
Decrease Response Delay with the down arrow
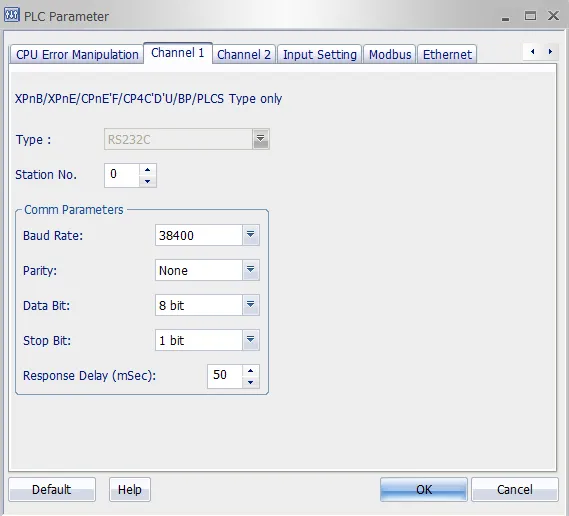point(250,382)
